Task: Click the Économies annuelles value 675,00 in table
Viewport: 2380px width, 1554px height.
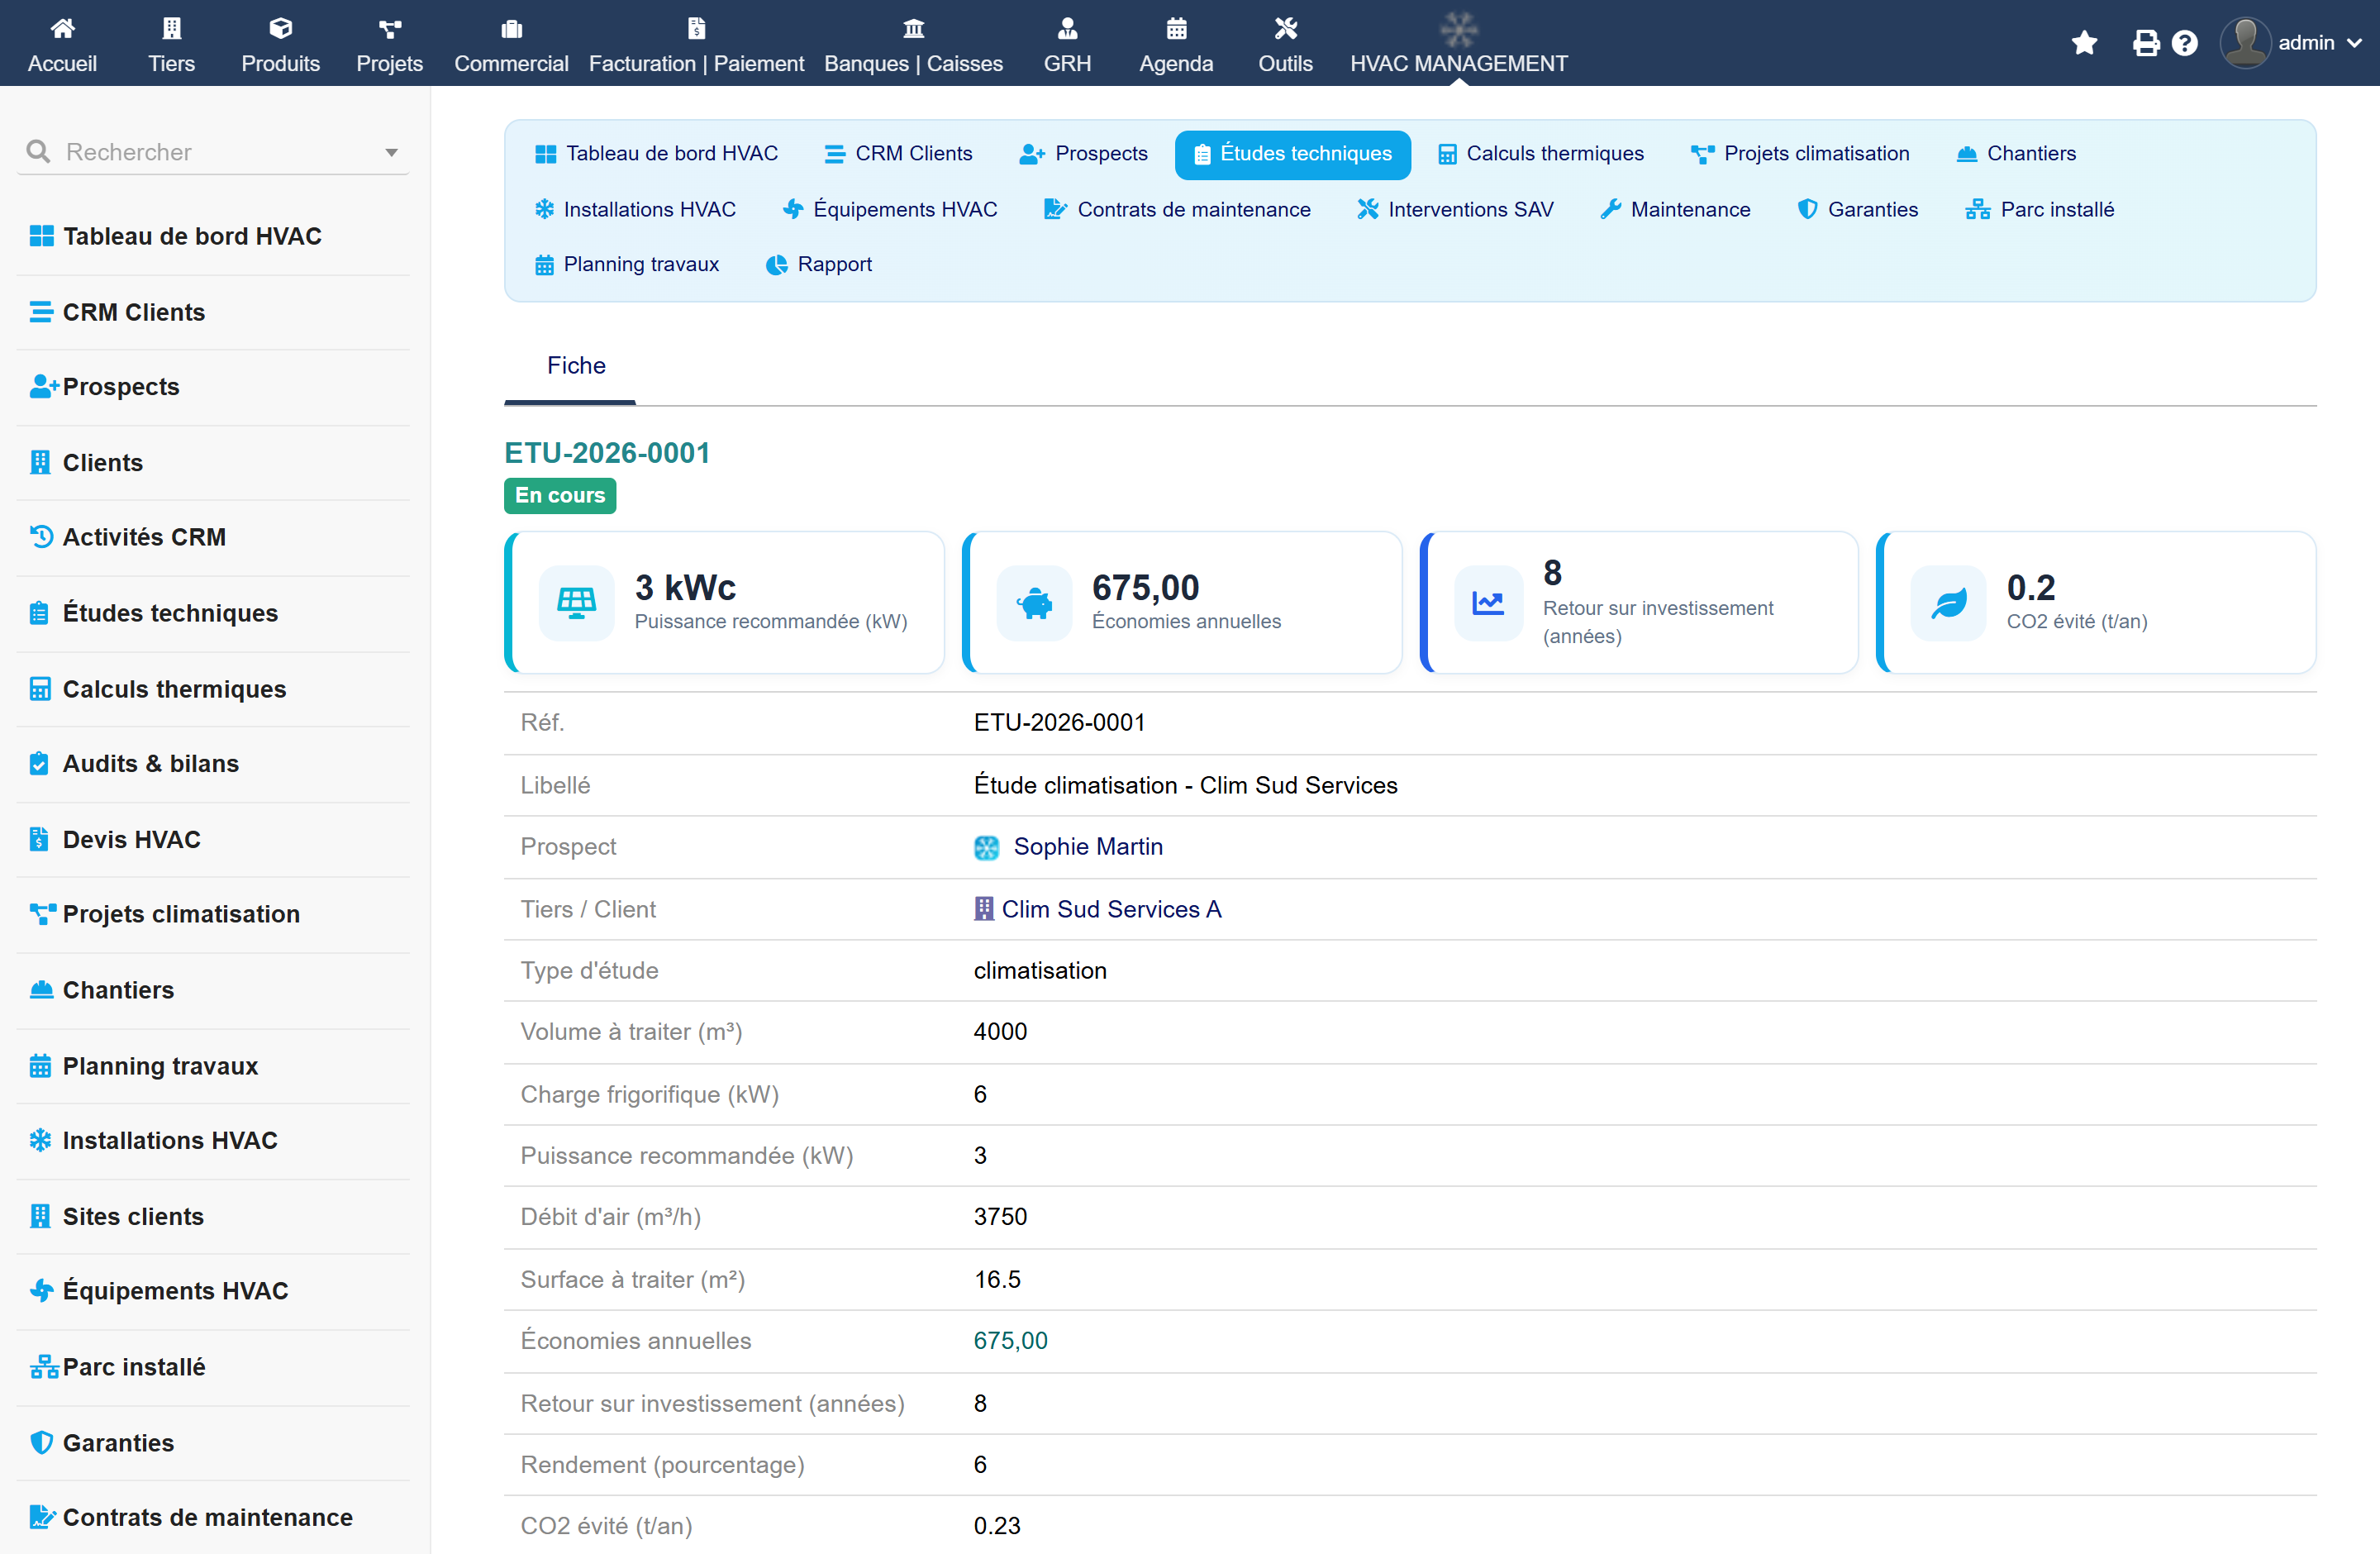Action: [1011, 1341]
